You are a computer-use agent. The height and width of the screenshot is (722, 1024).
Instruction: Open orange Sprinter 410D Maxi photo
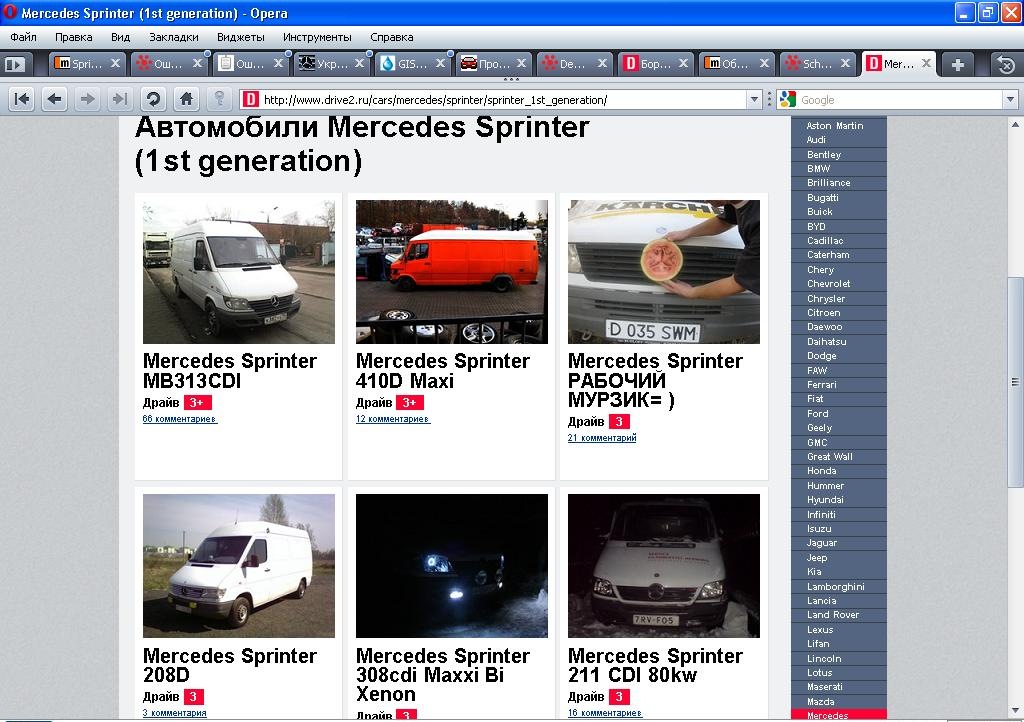[x=451, y=272]
